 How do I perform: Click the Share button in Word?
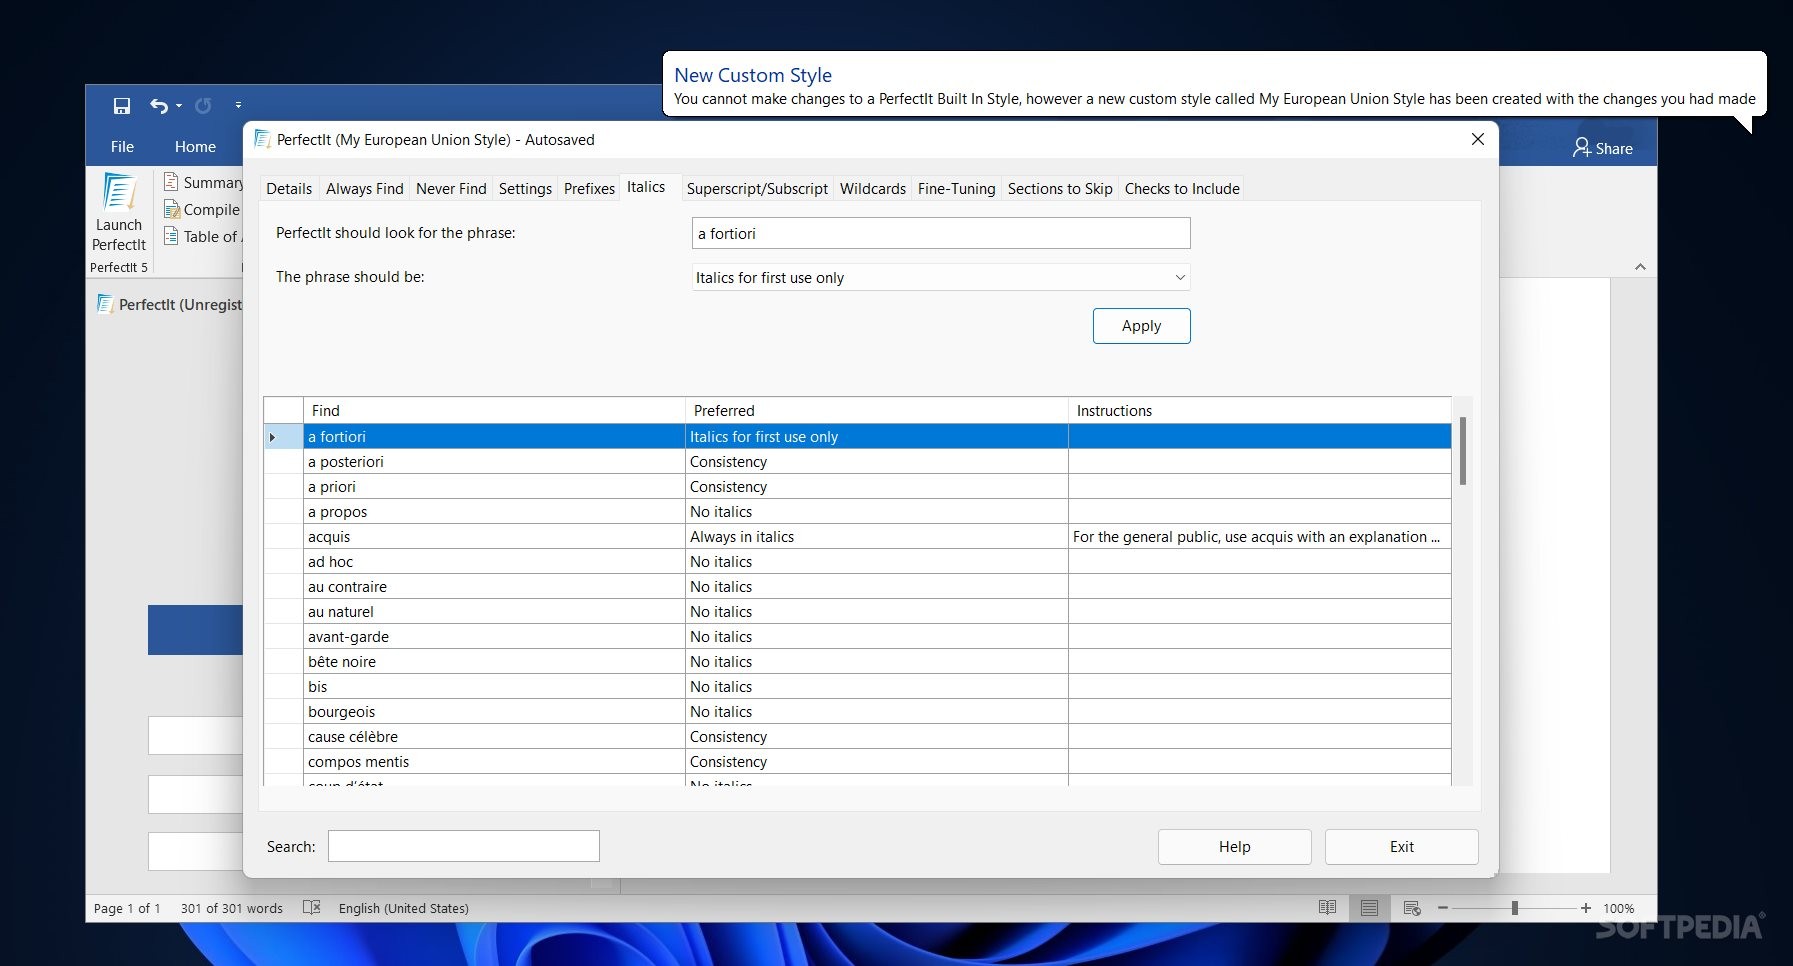coord(1603,148)
